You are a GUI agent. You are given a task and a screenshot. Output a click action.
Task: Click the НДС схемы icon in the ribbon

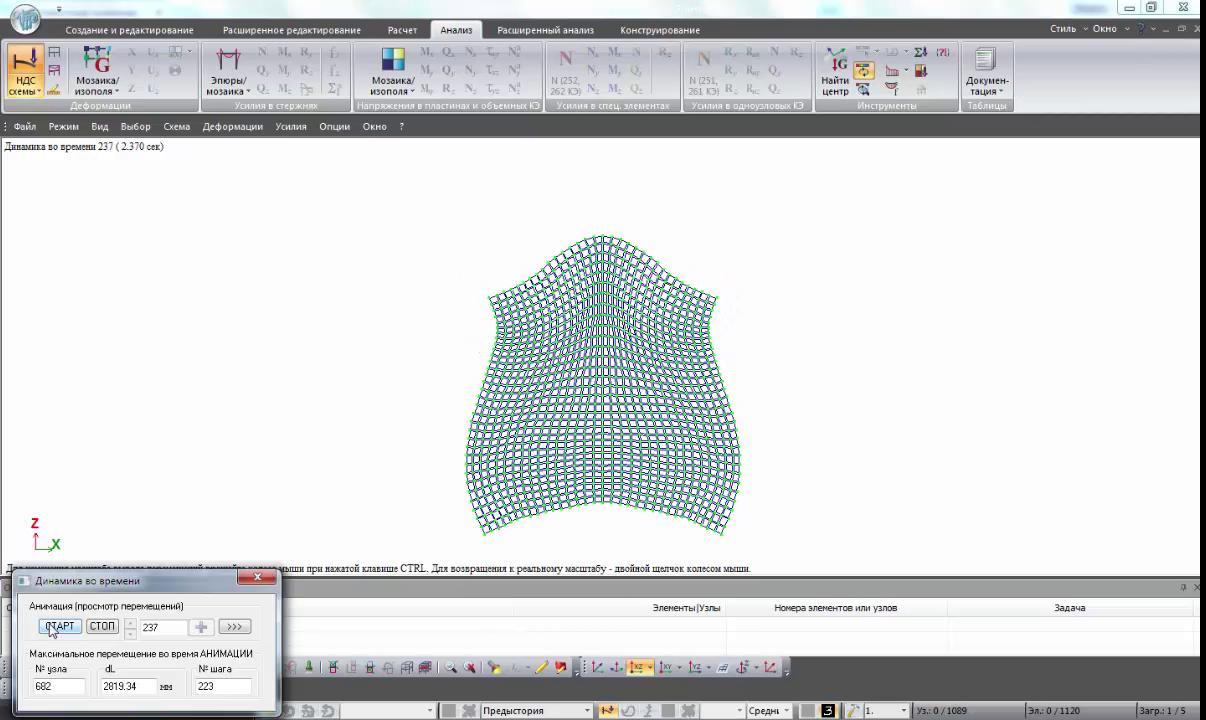tap(25, 70)
